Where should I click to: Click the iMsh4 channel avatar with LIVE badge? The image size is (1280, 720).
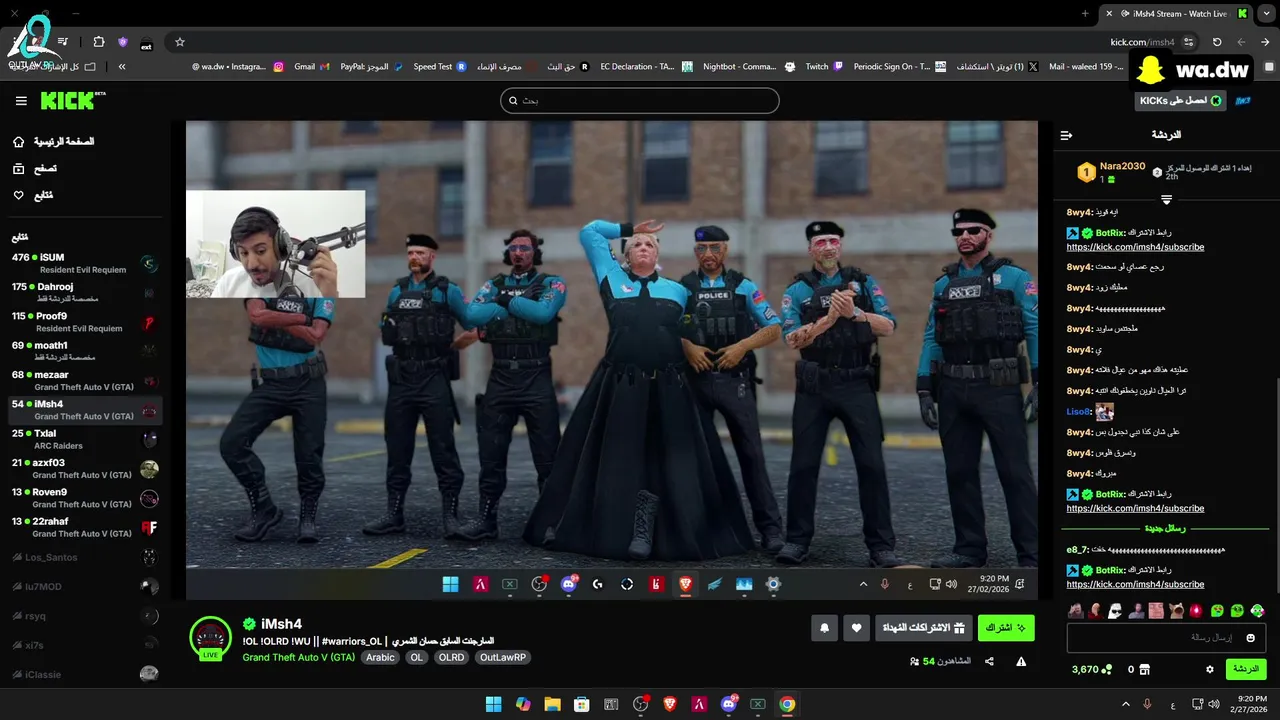[210, 639]
